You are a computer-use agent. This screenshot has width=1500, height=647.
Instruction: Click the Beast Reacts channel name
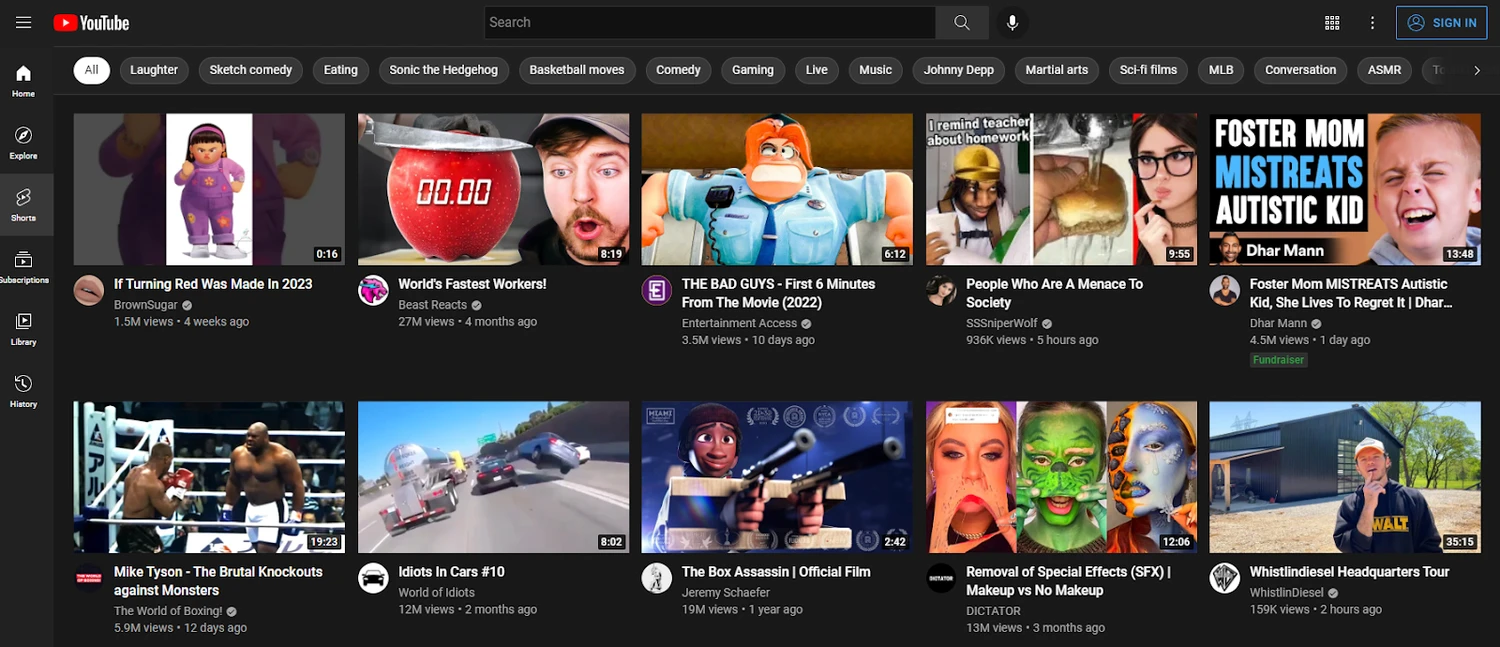point(432,305)
